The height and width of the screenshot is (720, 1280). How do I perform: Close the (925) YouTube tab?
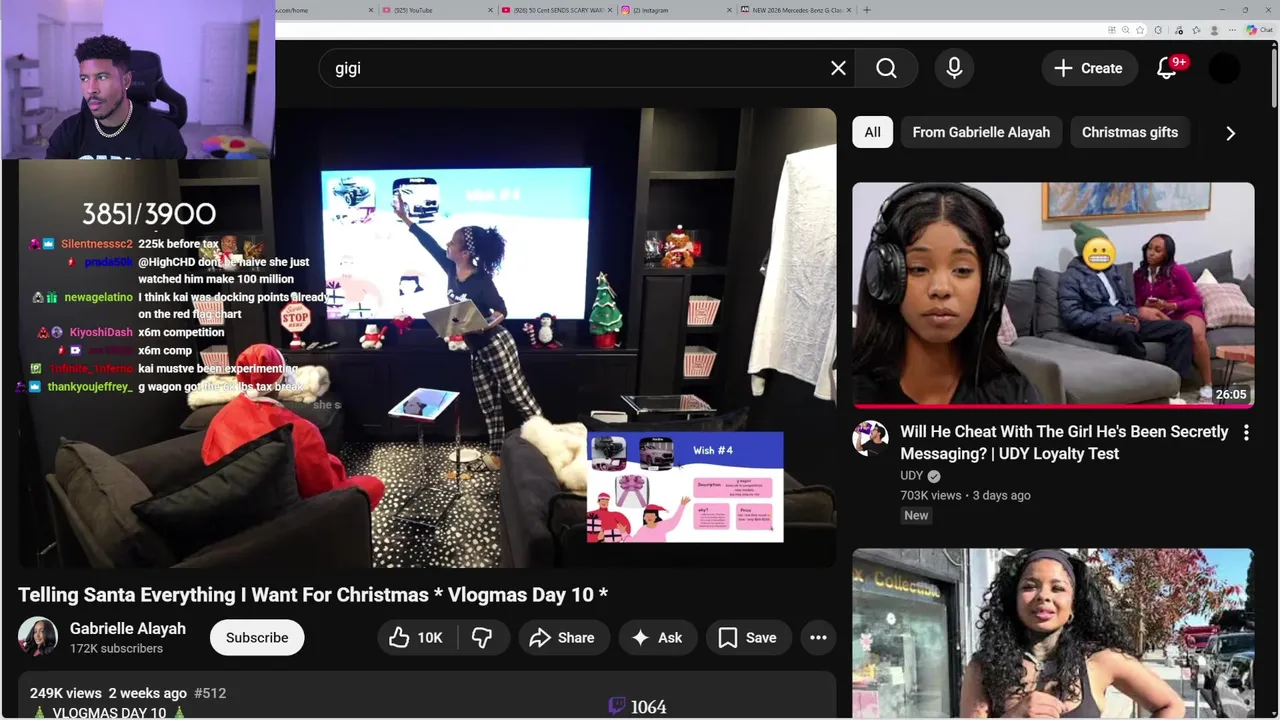[491, 10]
